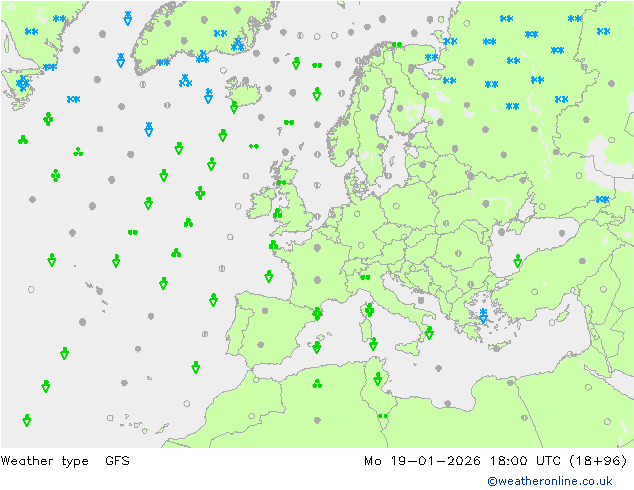
Task: Click the green shower symbol over northern Tunisia
Action: point(378,379)
